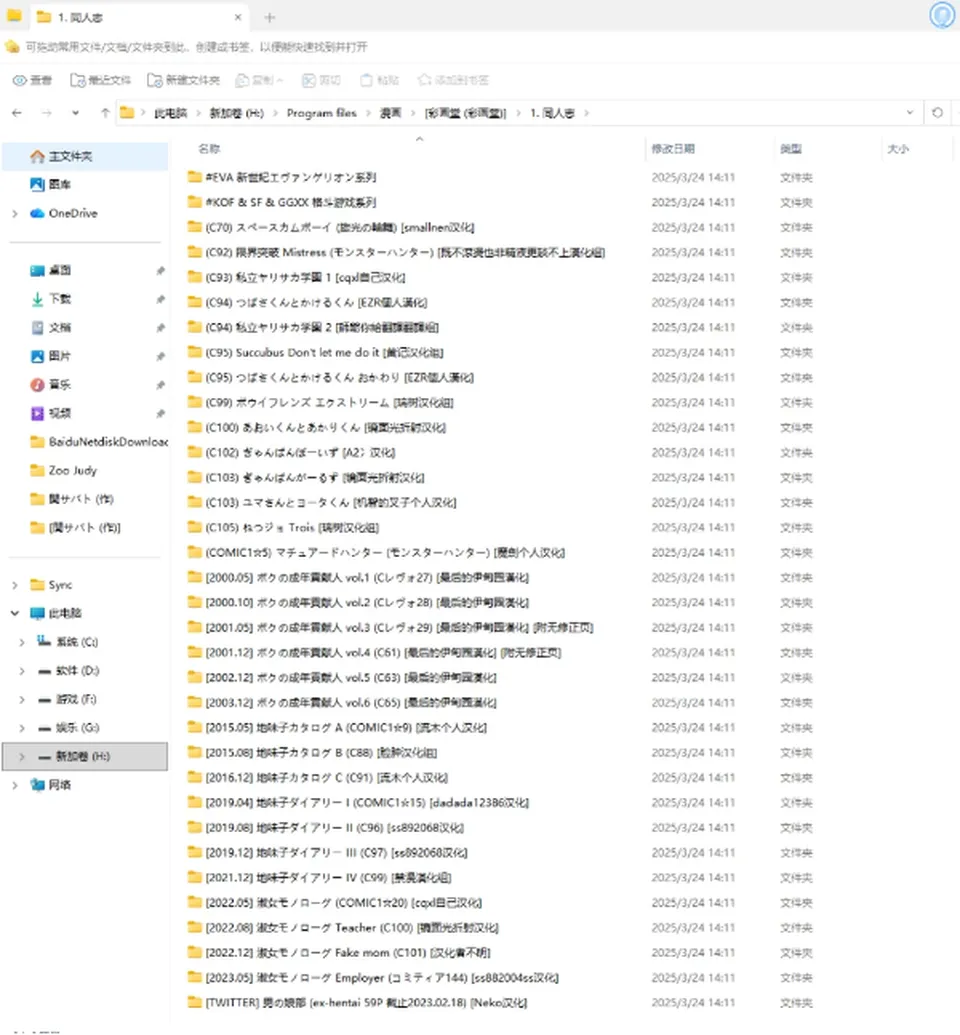Sort by 类型 column header
The width and height of the screenshot is (960, 1035).
click(x=790, y=149)
